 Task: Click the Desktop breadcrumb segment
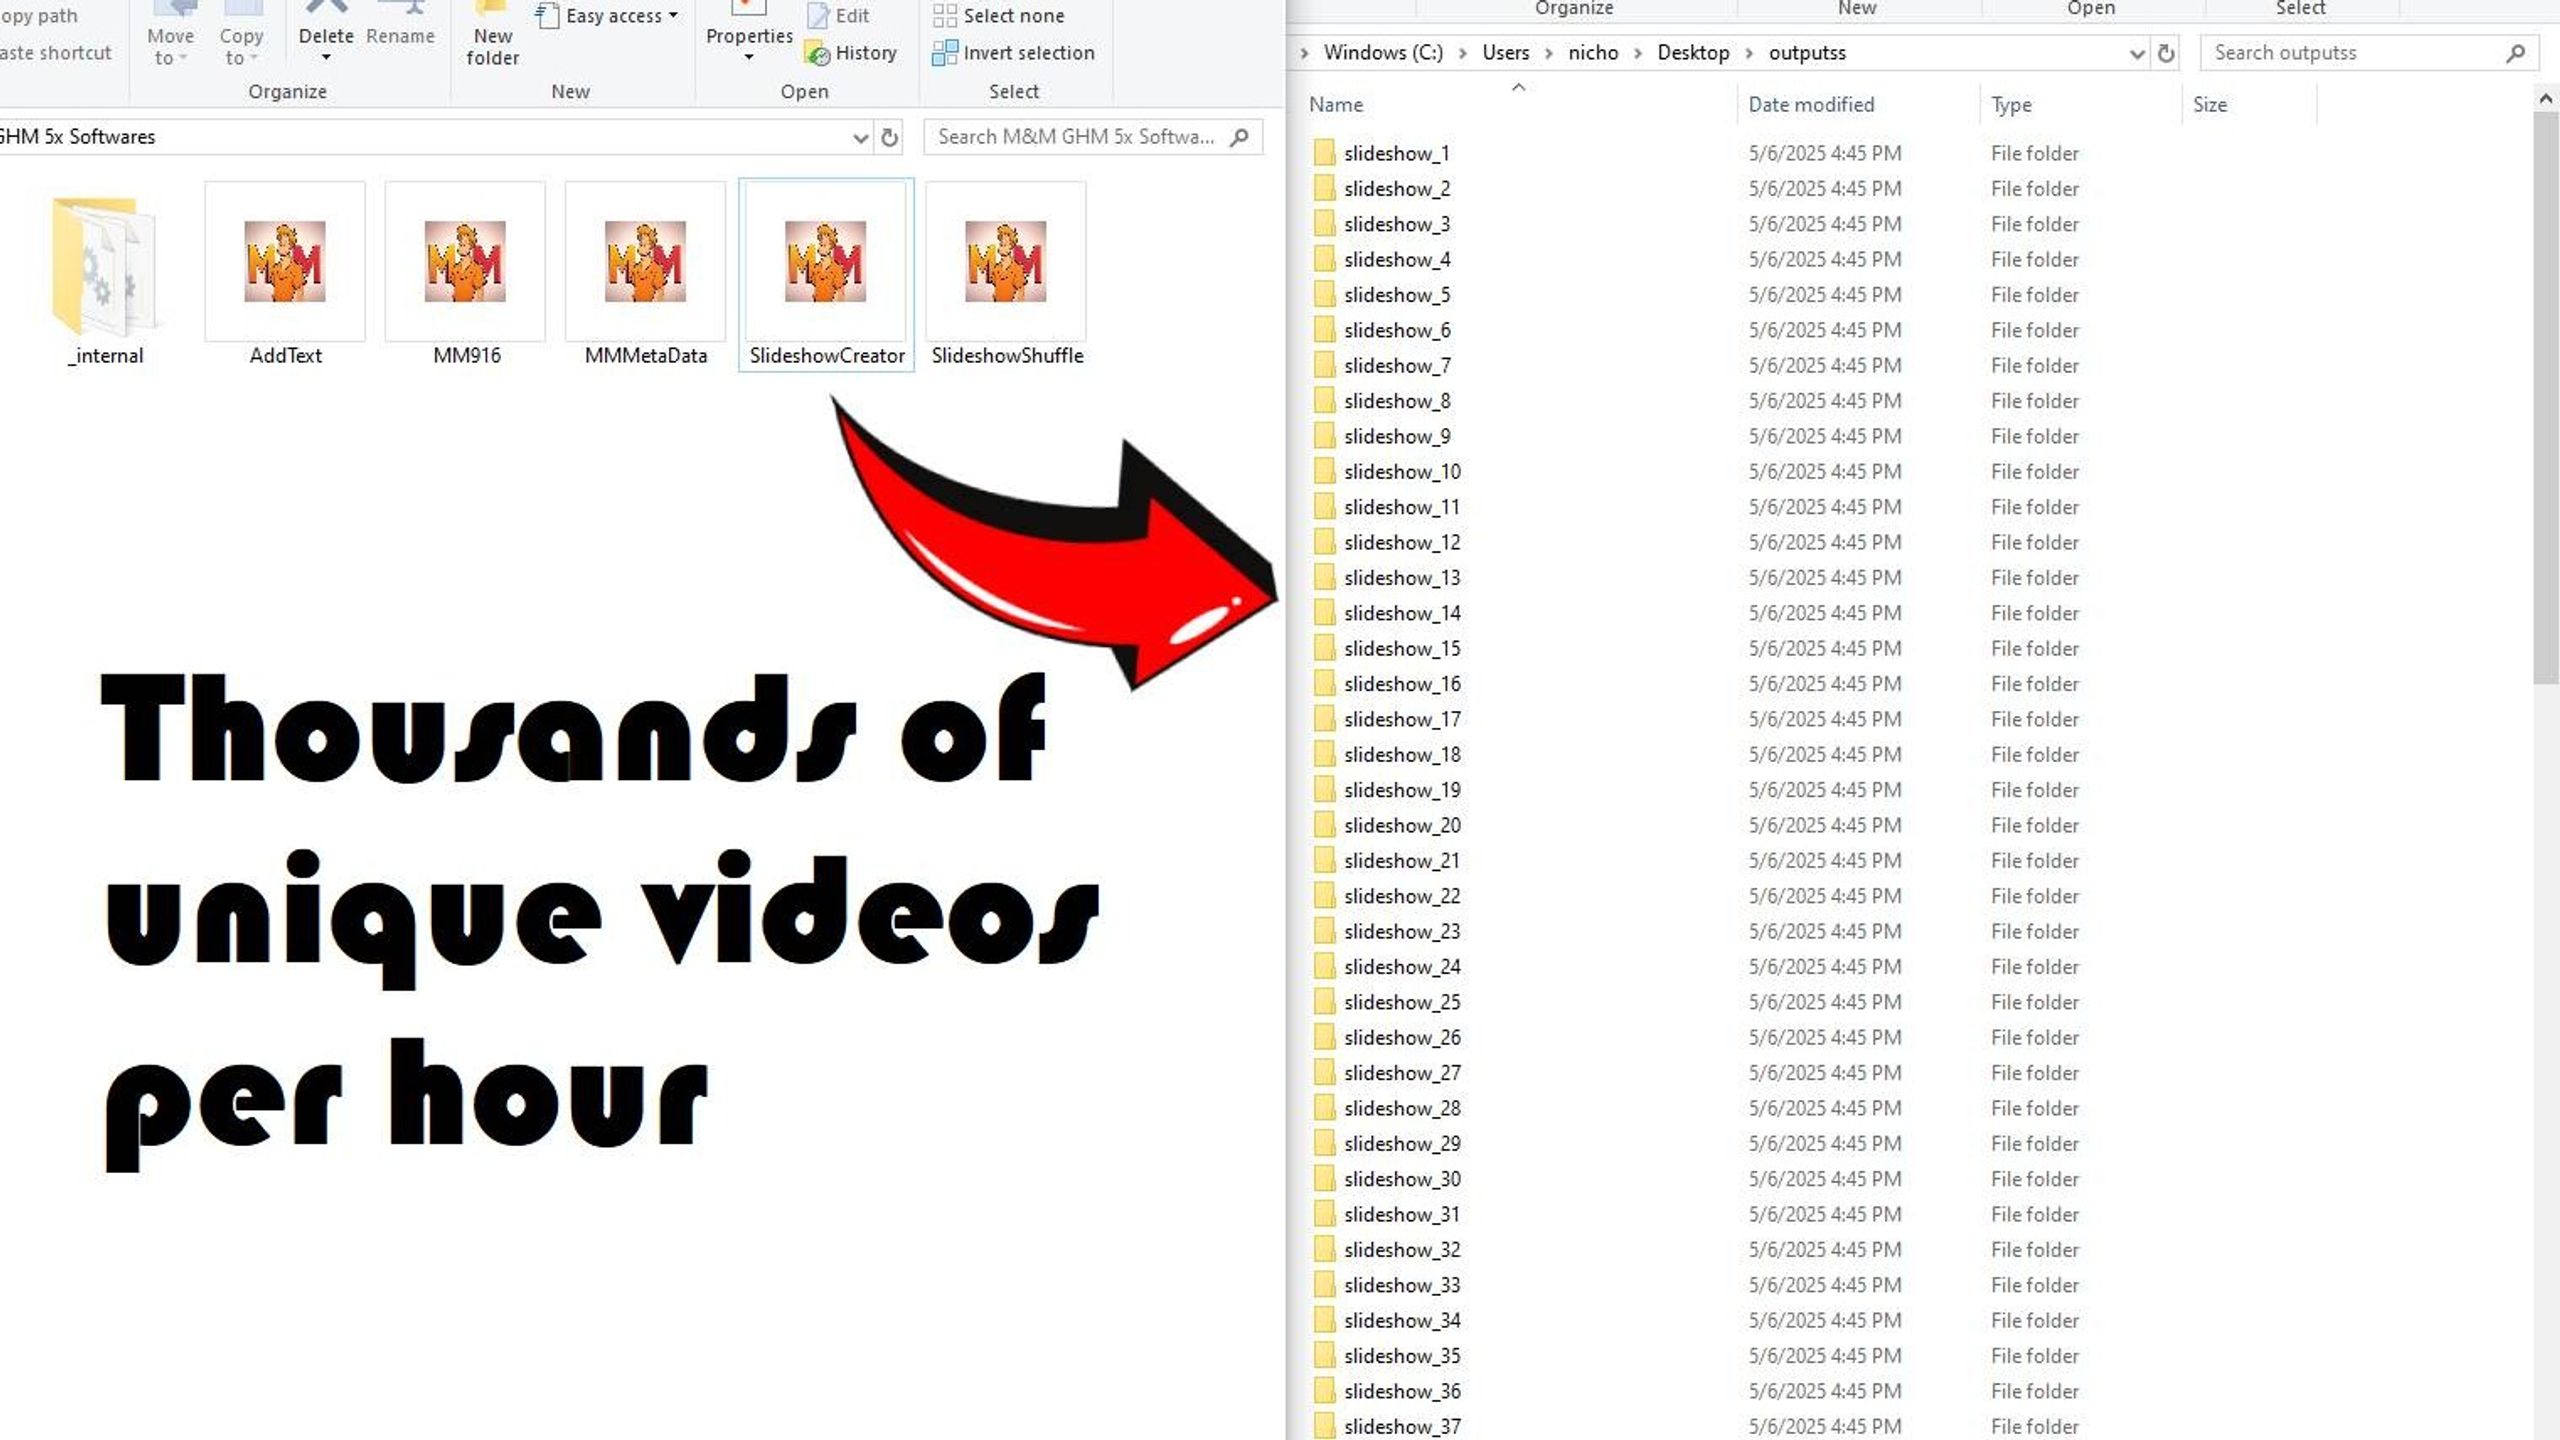coord(1693,53)
